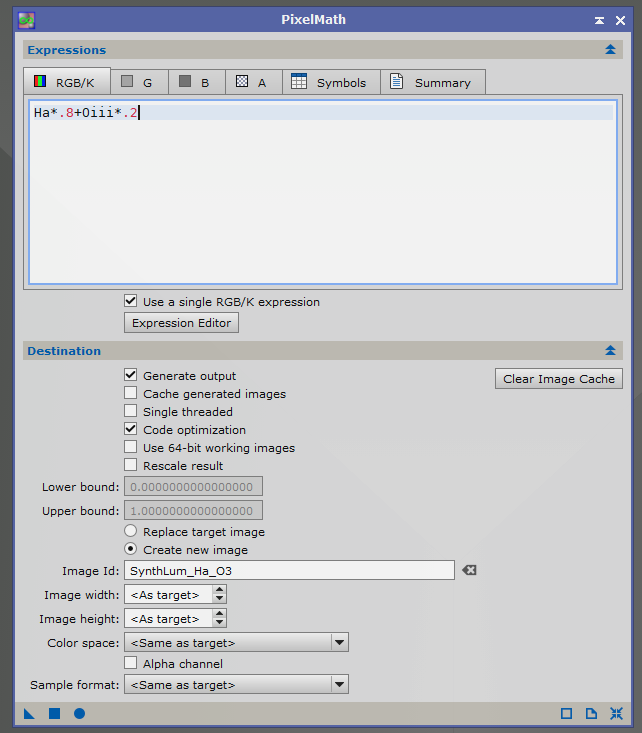Screen dimensions: 642x733
Task: Click the PixelMath window icon in title bar
Action: pos(26,20)
